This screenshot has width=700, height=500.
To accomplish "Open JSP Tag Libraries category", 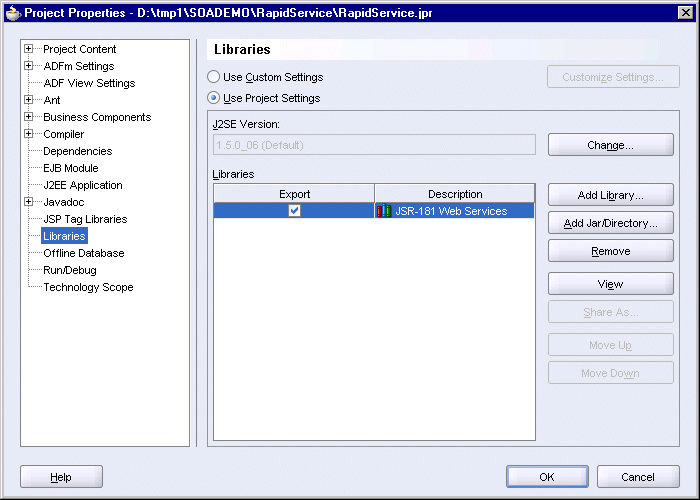I will [x=85, y=219].
